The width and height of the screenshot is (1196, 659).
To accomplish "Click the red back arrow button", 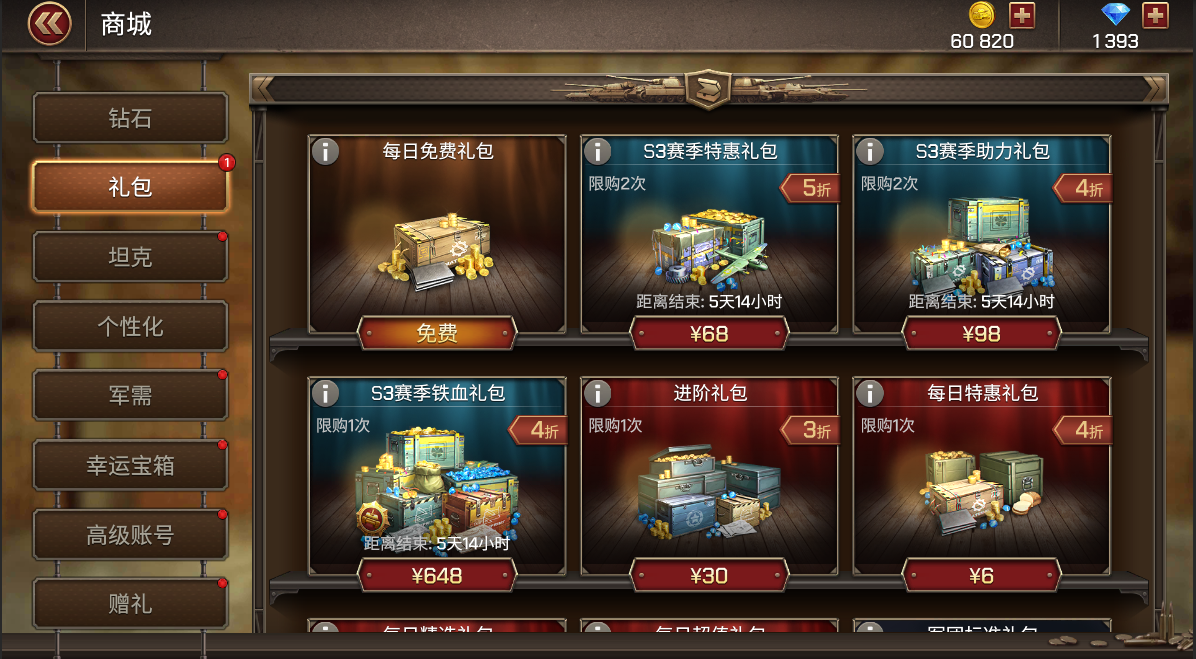I will point(50,24).
